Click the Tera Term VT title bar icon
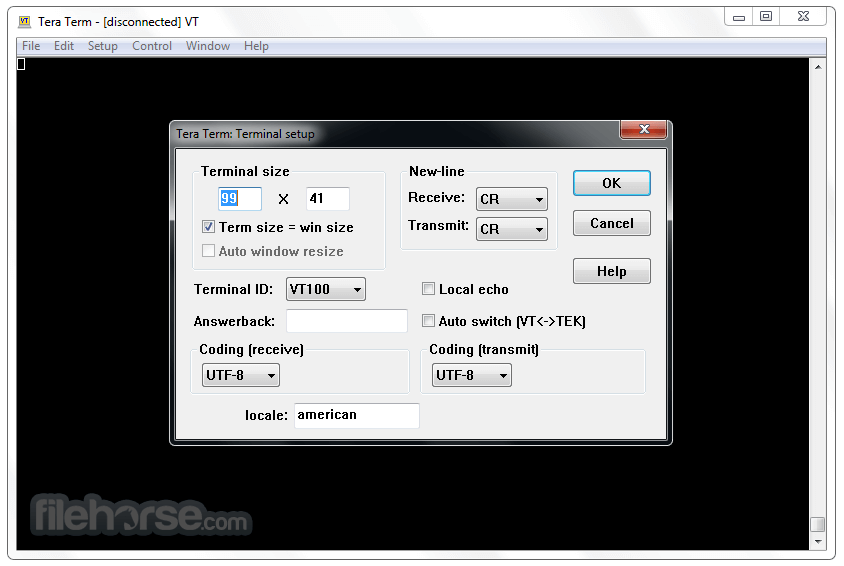This screenshot has height=566, width=844. coord(24,22)
